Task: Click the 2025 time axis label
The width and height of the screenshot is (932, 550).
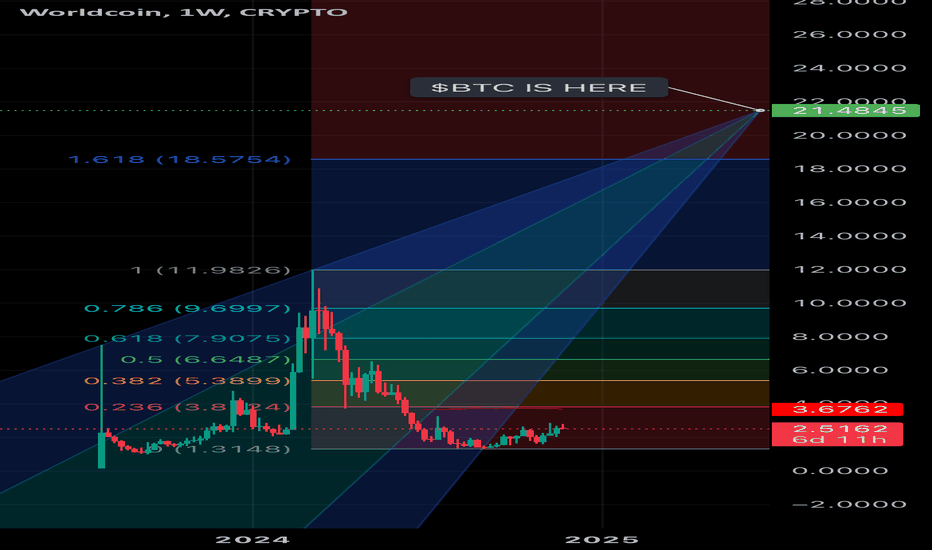Action: (602, 540)
